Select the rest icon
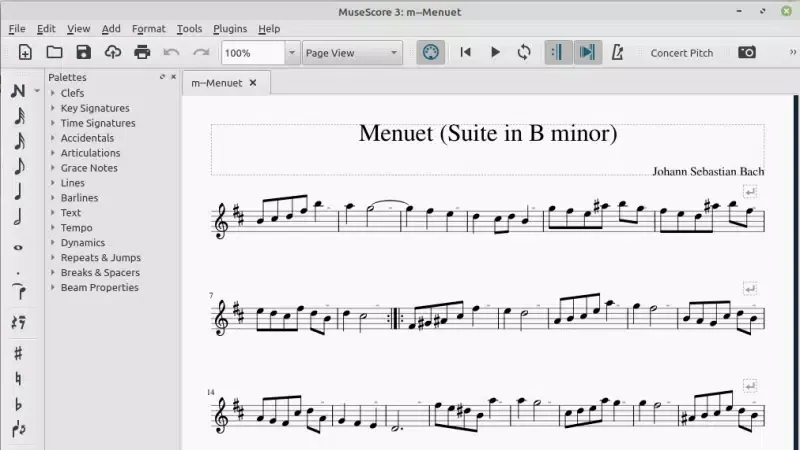800x450 pixels. [18, 322]
